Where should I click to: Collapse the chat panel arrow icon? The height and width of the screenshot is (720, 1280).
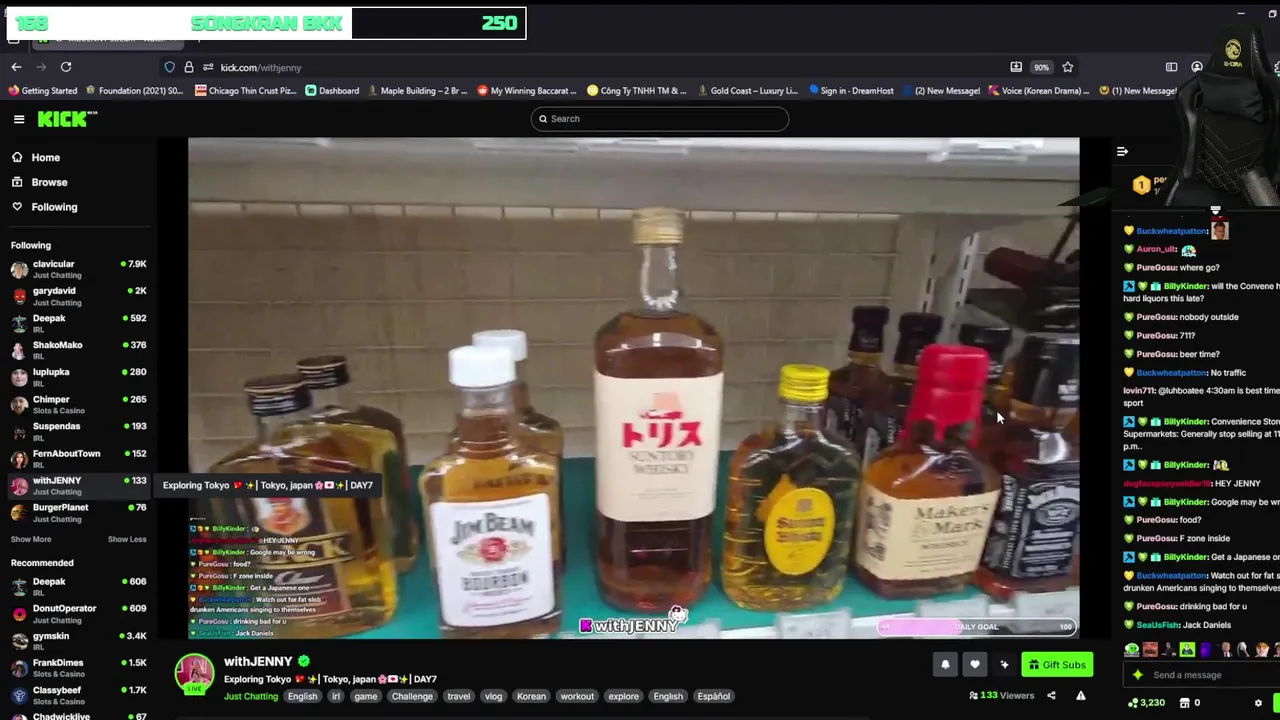pos(1122,151)
